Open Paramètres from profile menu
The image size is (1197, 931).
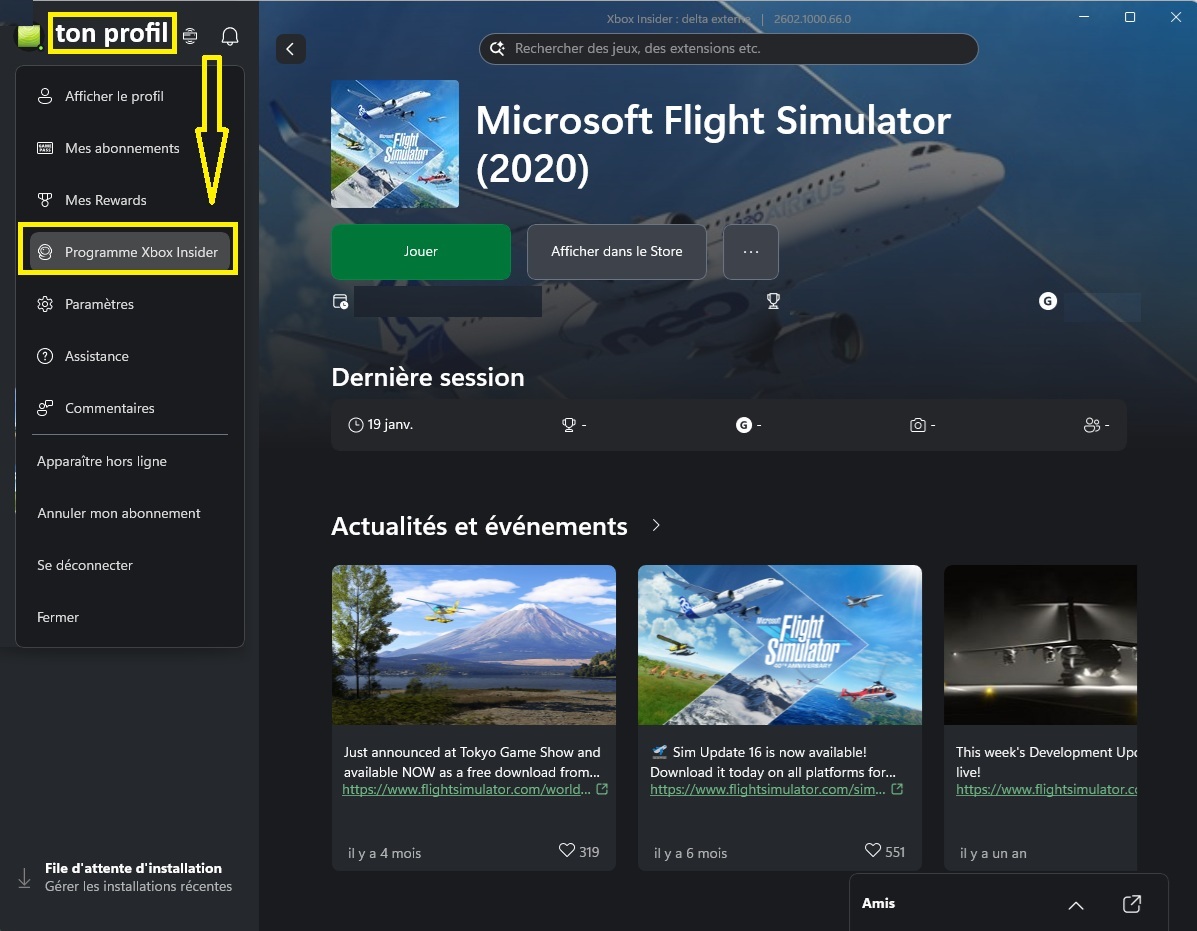pos(130,304)
